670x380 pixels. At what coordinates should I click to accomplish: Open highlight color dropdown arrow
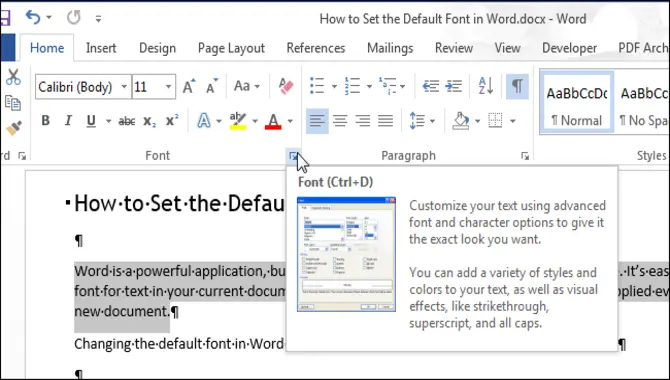pyautogui.click(x=255, y=121)
